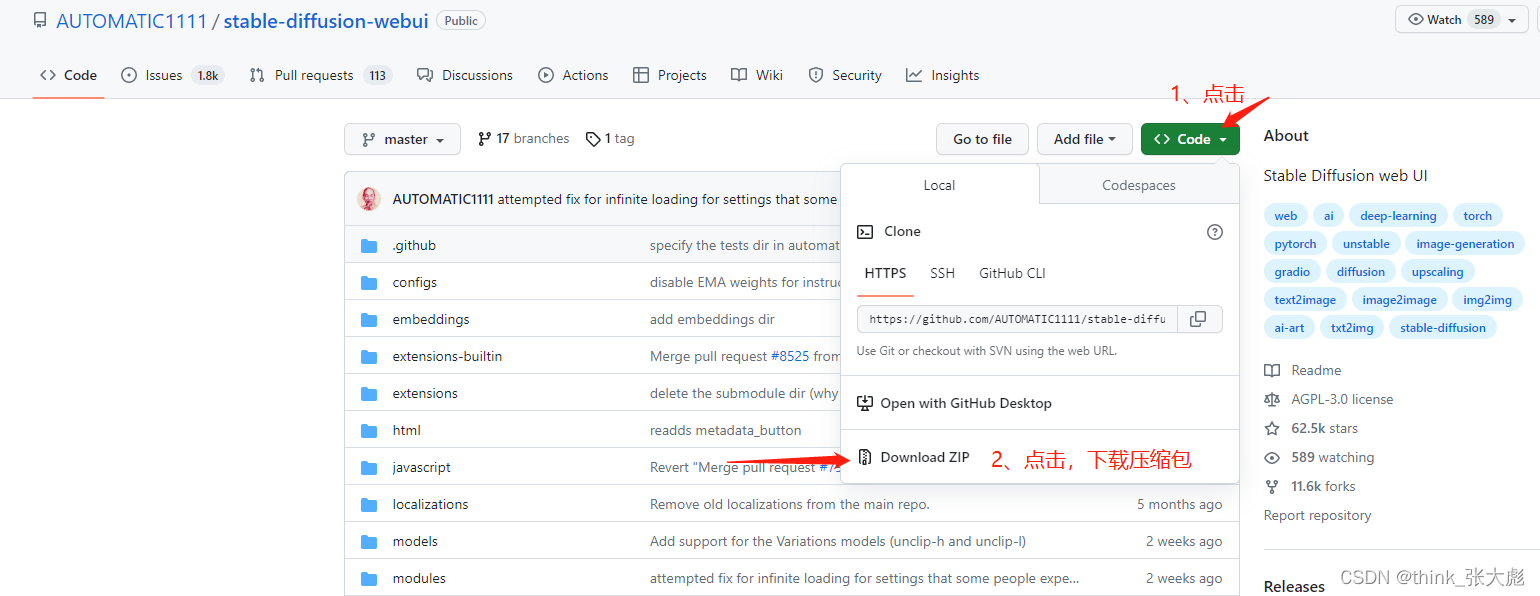This screenshot has height=596, width=1540.
Task: Click the upscaling topic tag
Action: click(1437, 272)
